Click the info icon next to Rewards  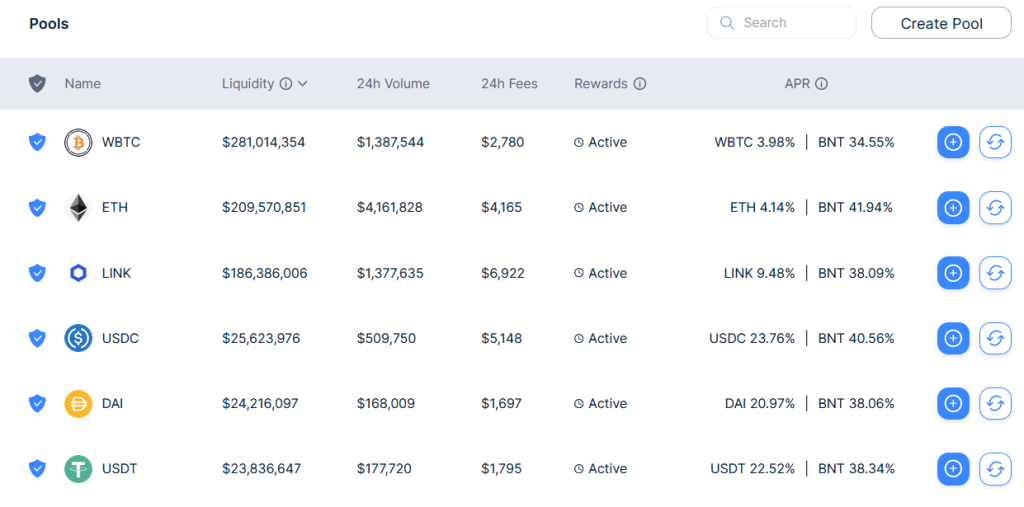(640, 84)
